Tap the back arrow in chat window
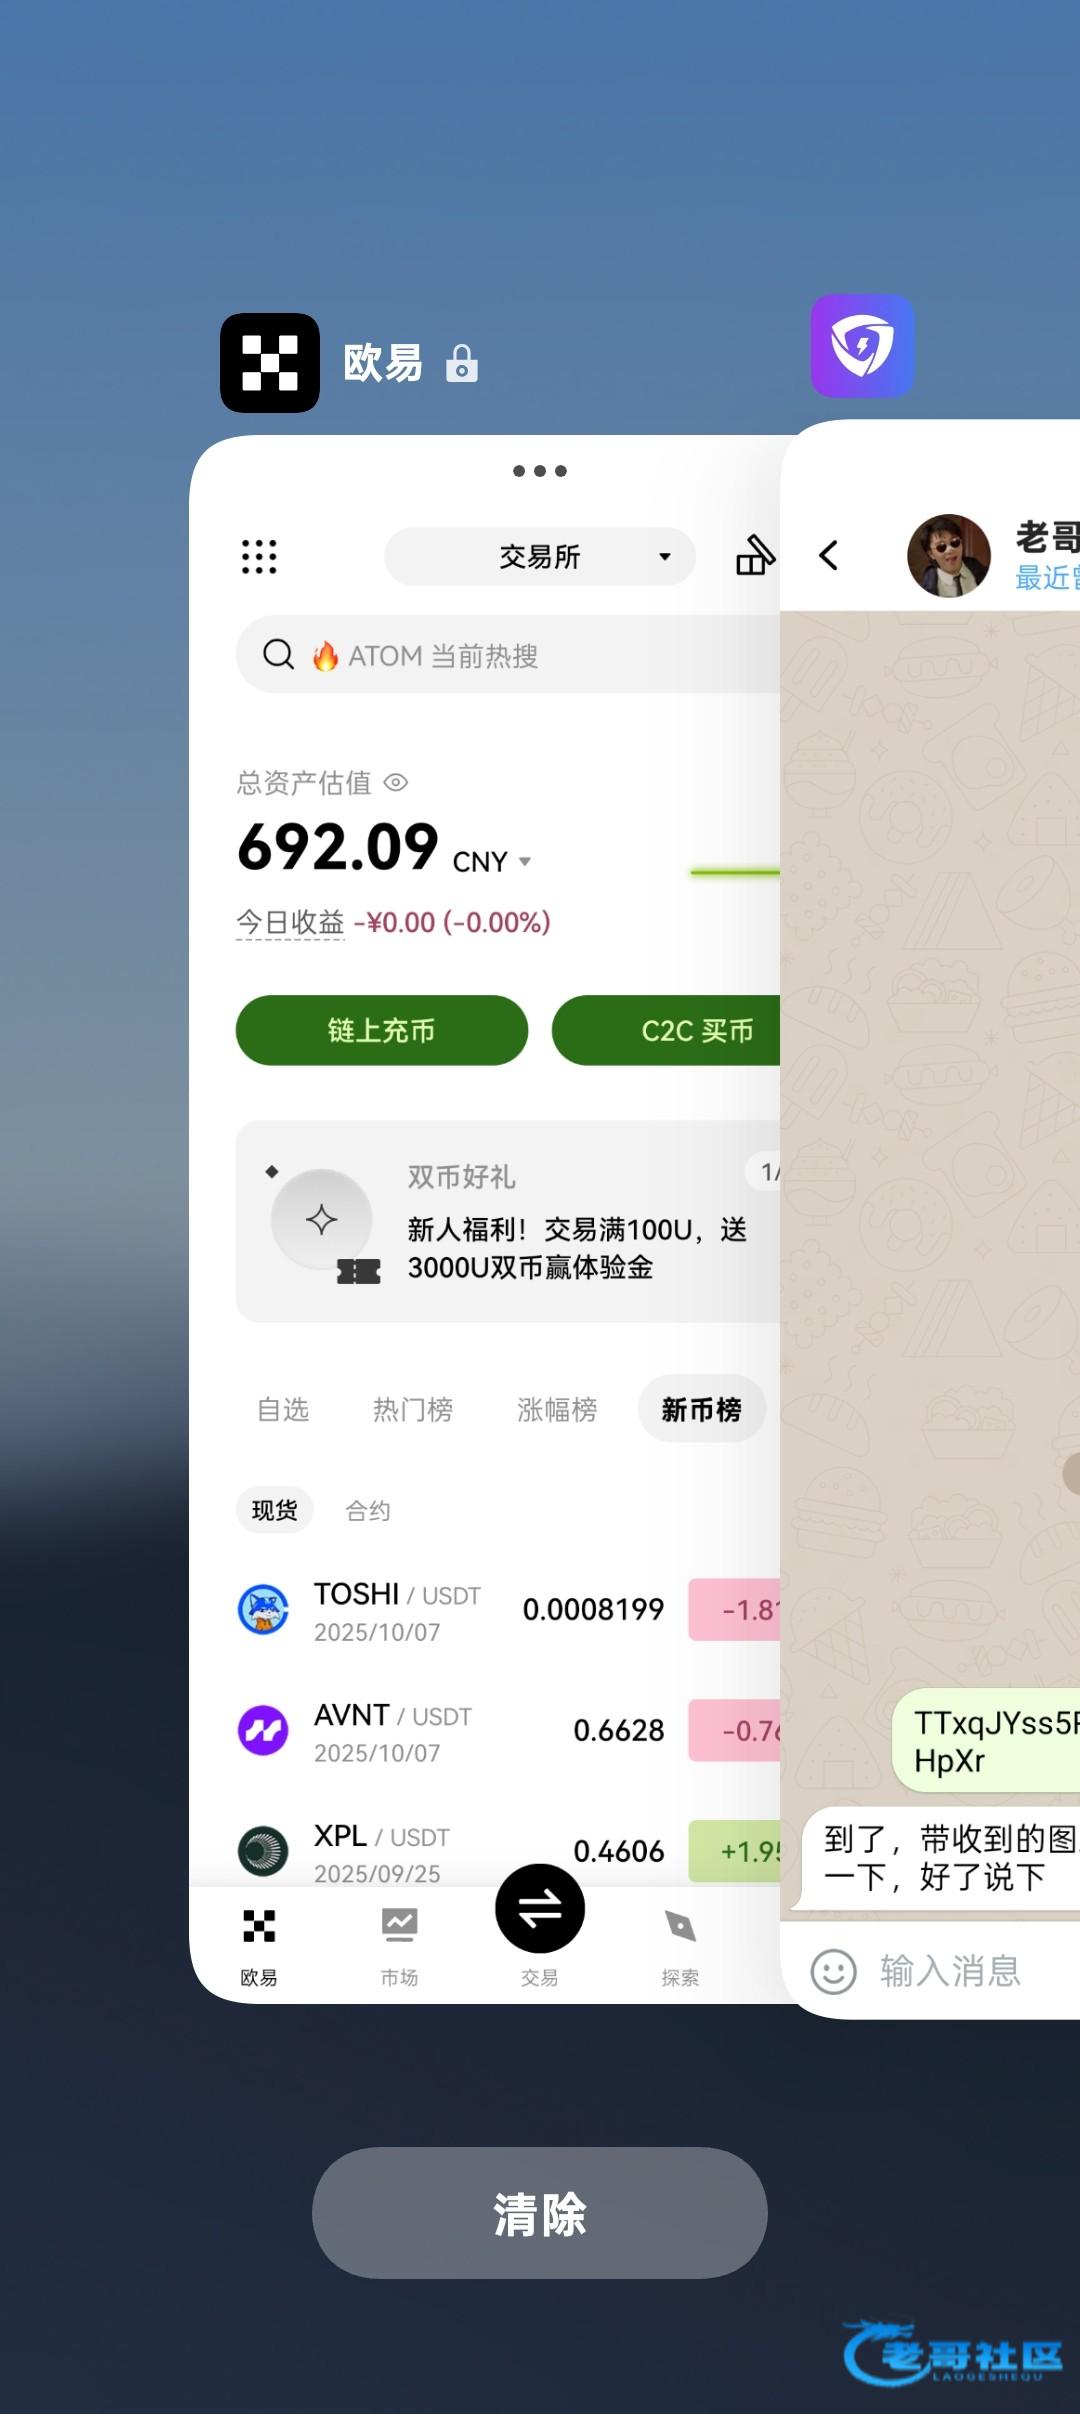This screenshot has width=1080, height=2414. click(x=829, y=555)
